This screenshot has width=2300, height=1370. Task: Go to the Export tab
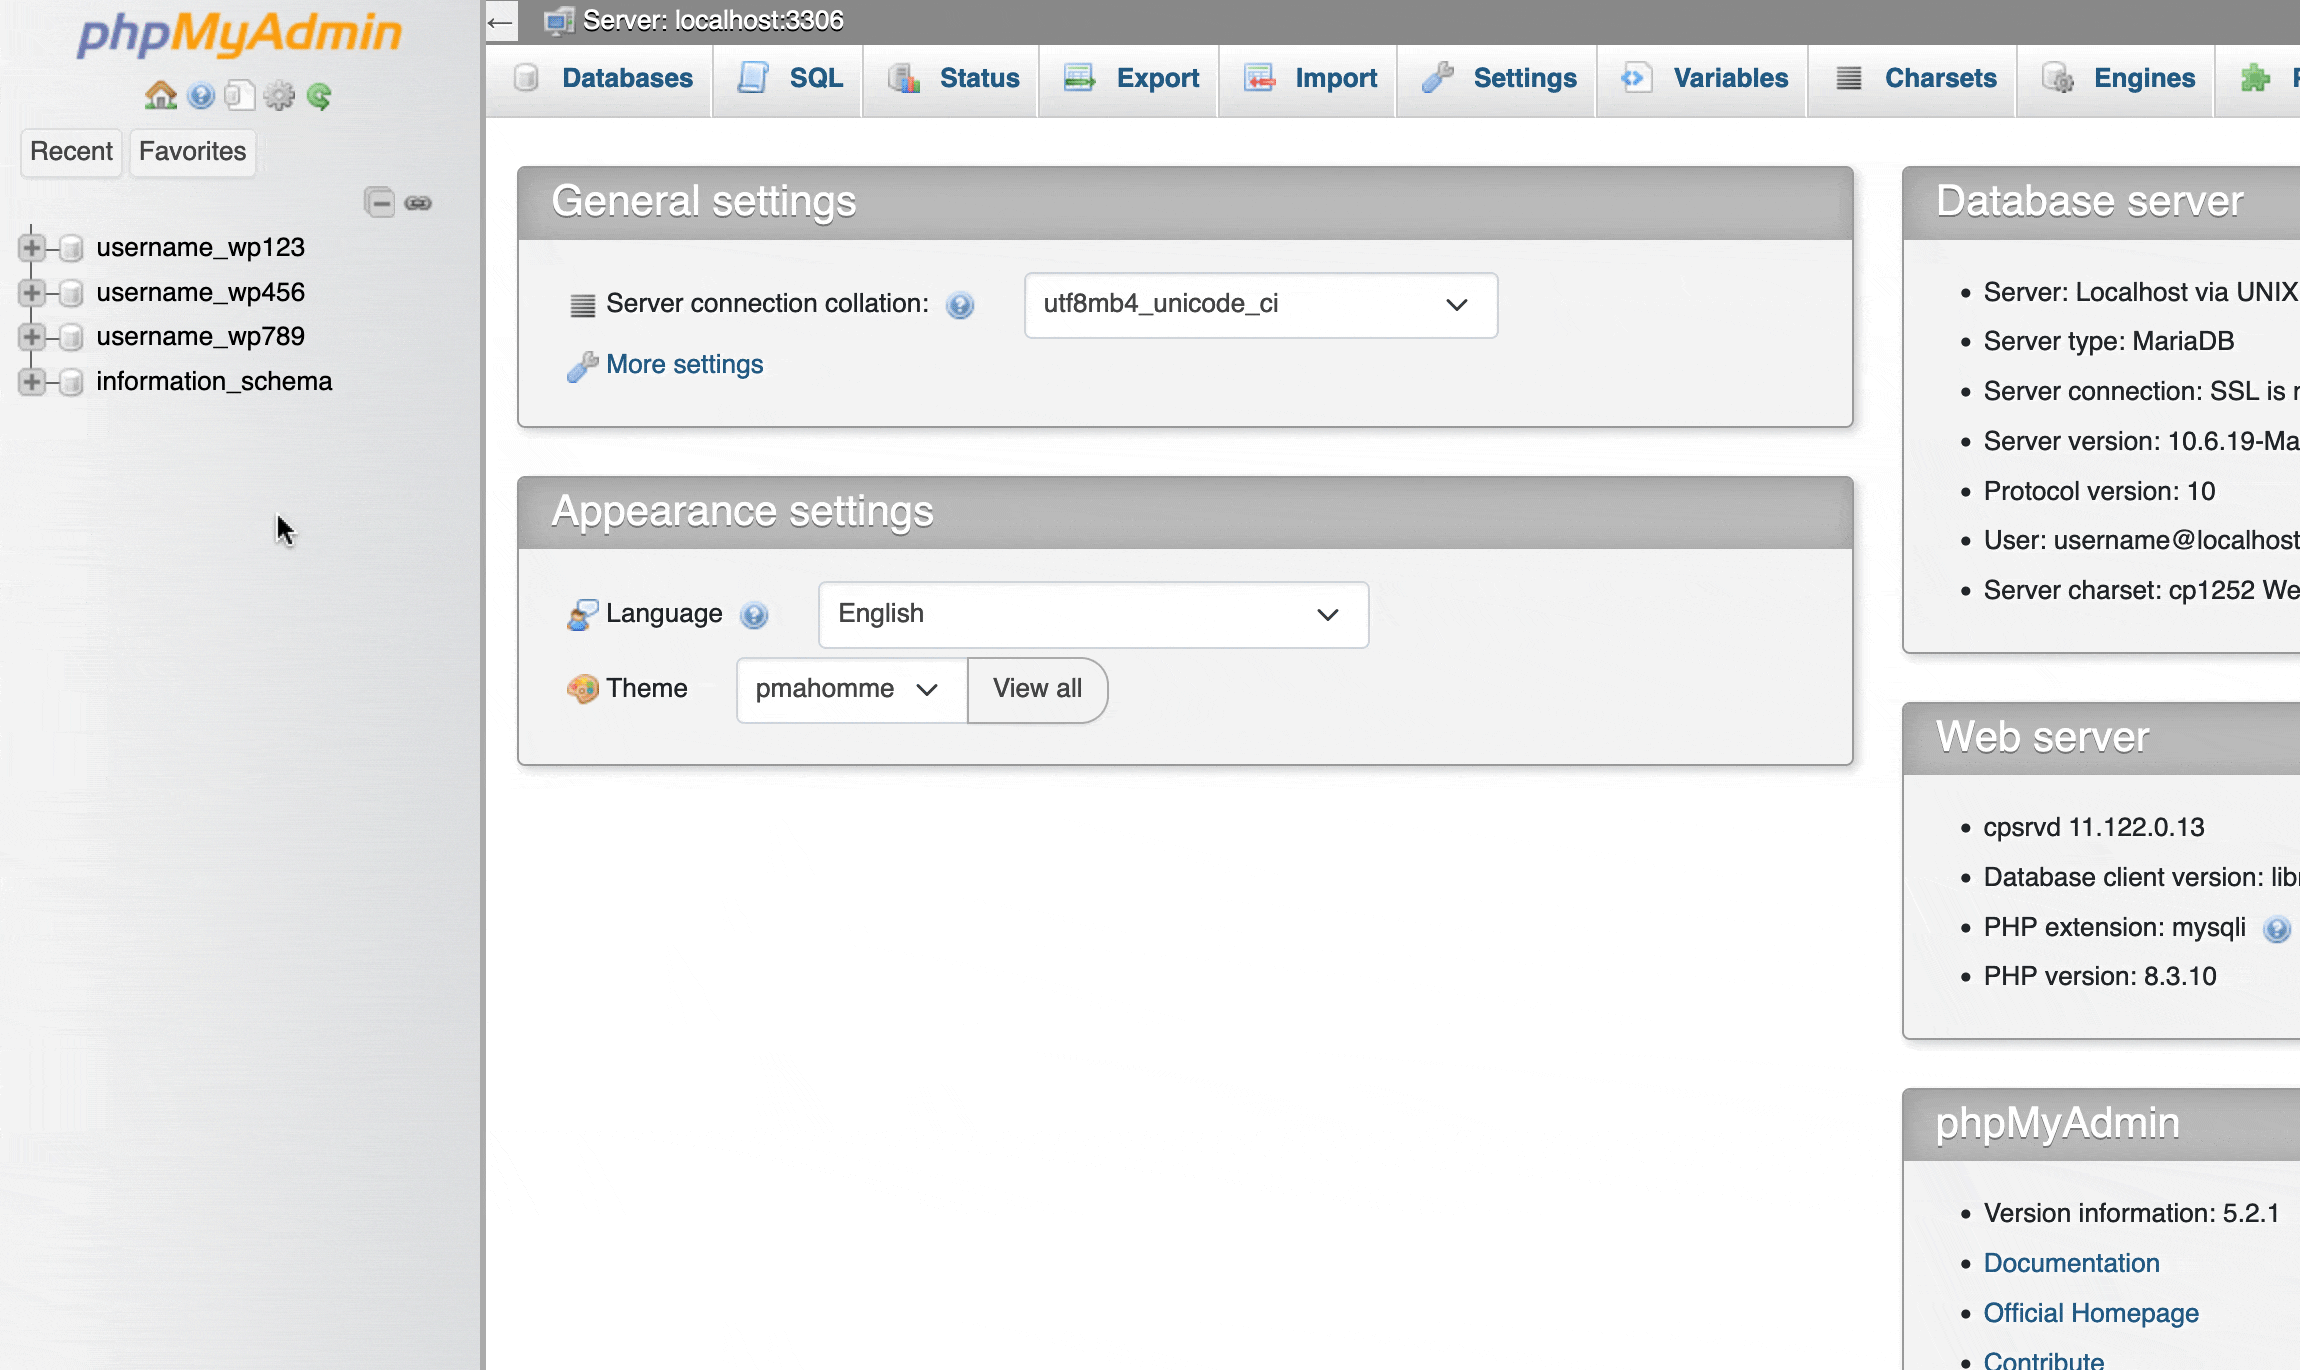pos(1129,79)
